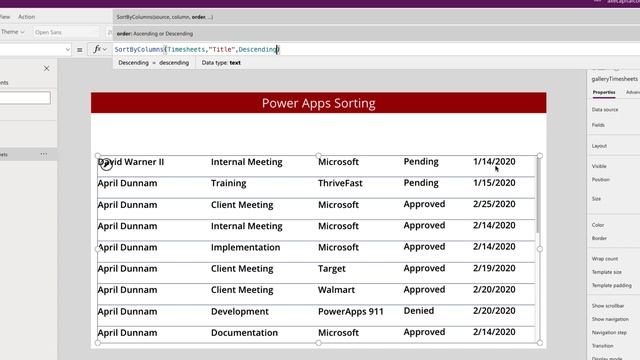Click the Wrap count property
This screenshot has height=360, width=640.
(x=604, y=259)
